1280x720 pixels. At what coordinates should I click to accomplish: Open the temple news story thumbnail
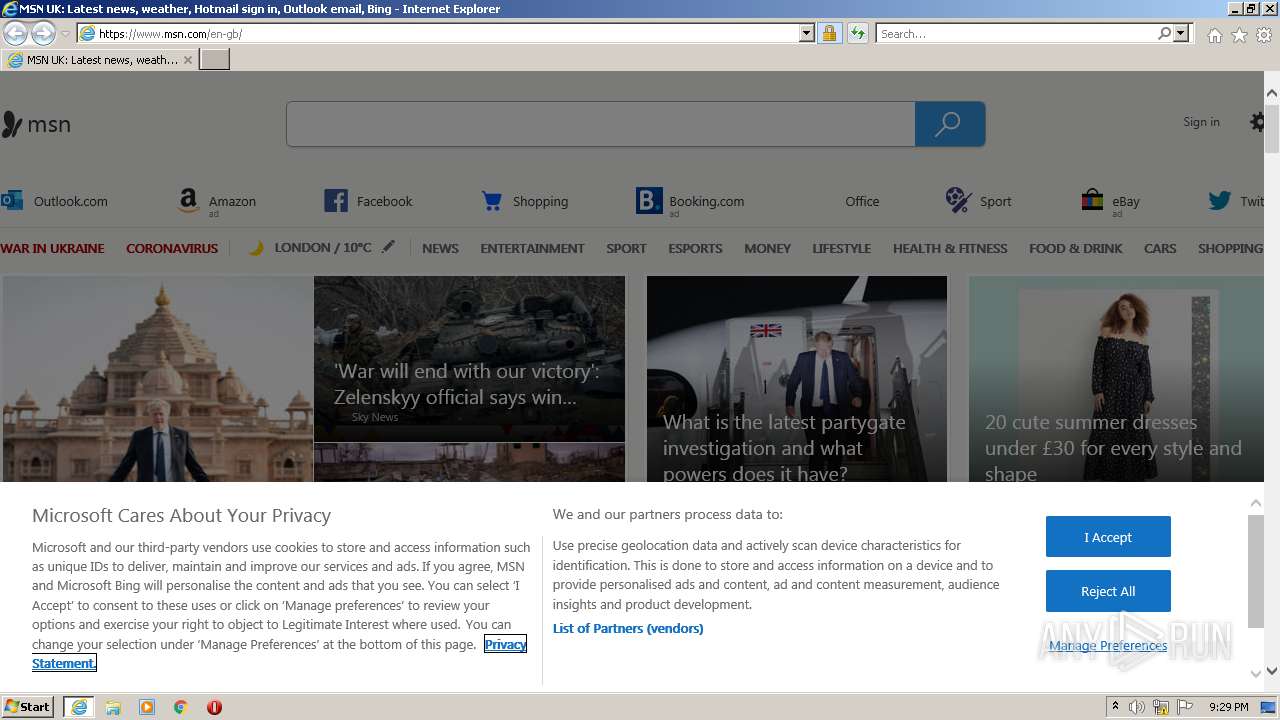(x=157, y=379)
